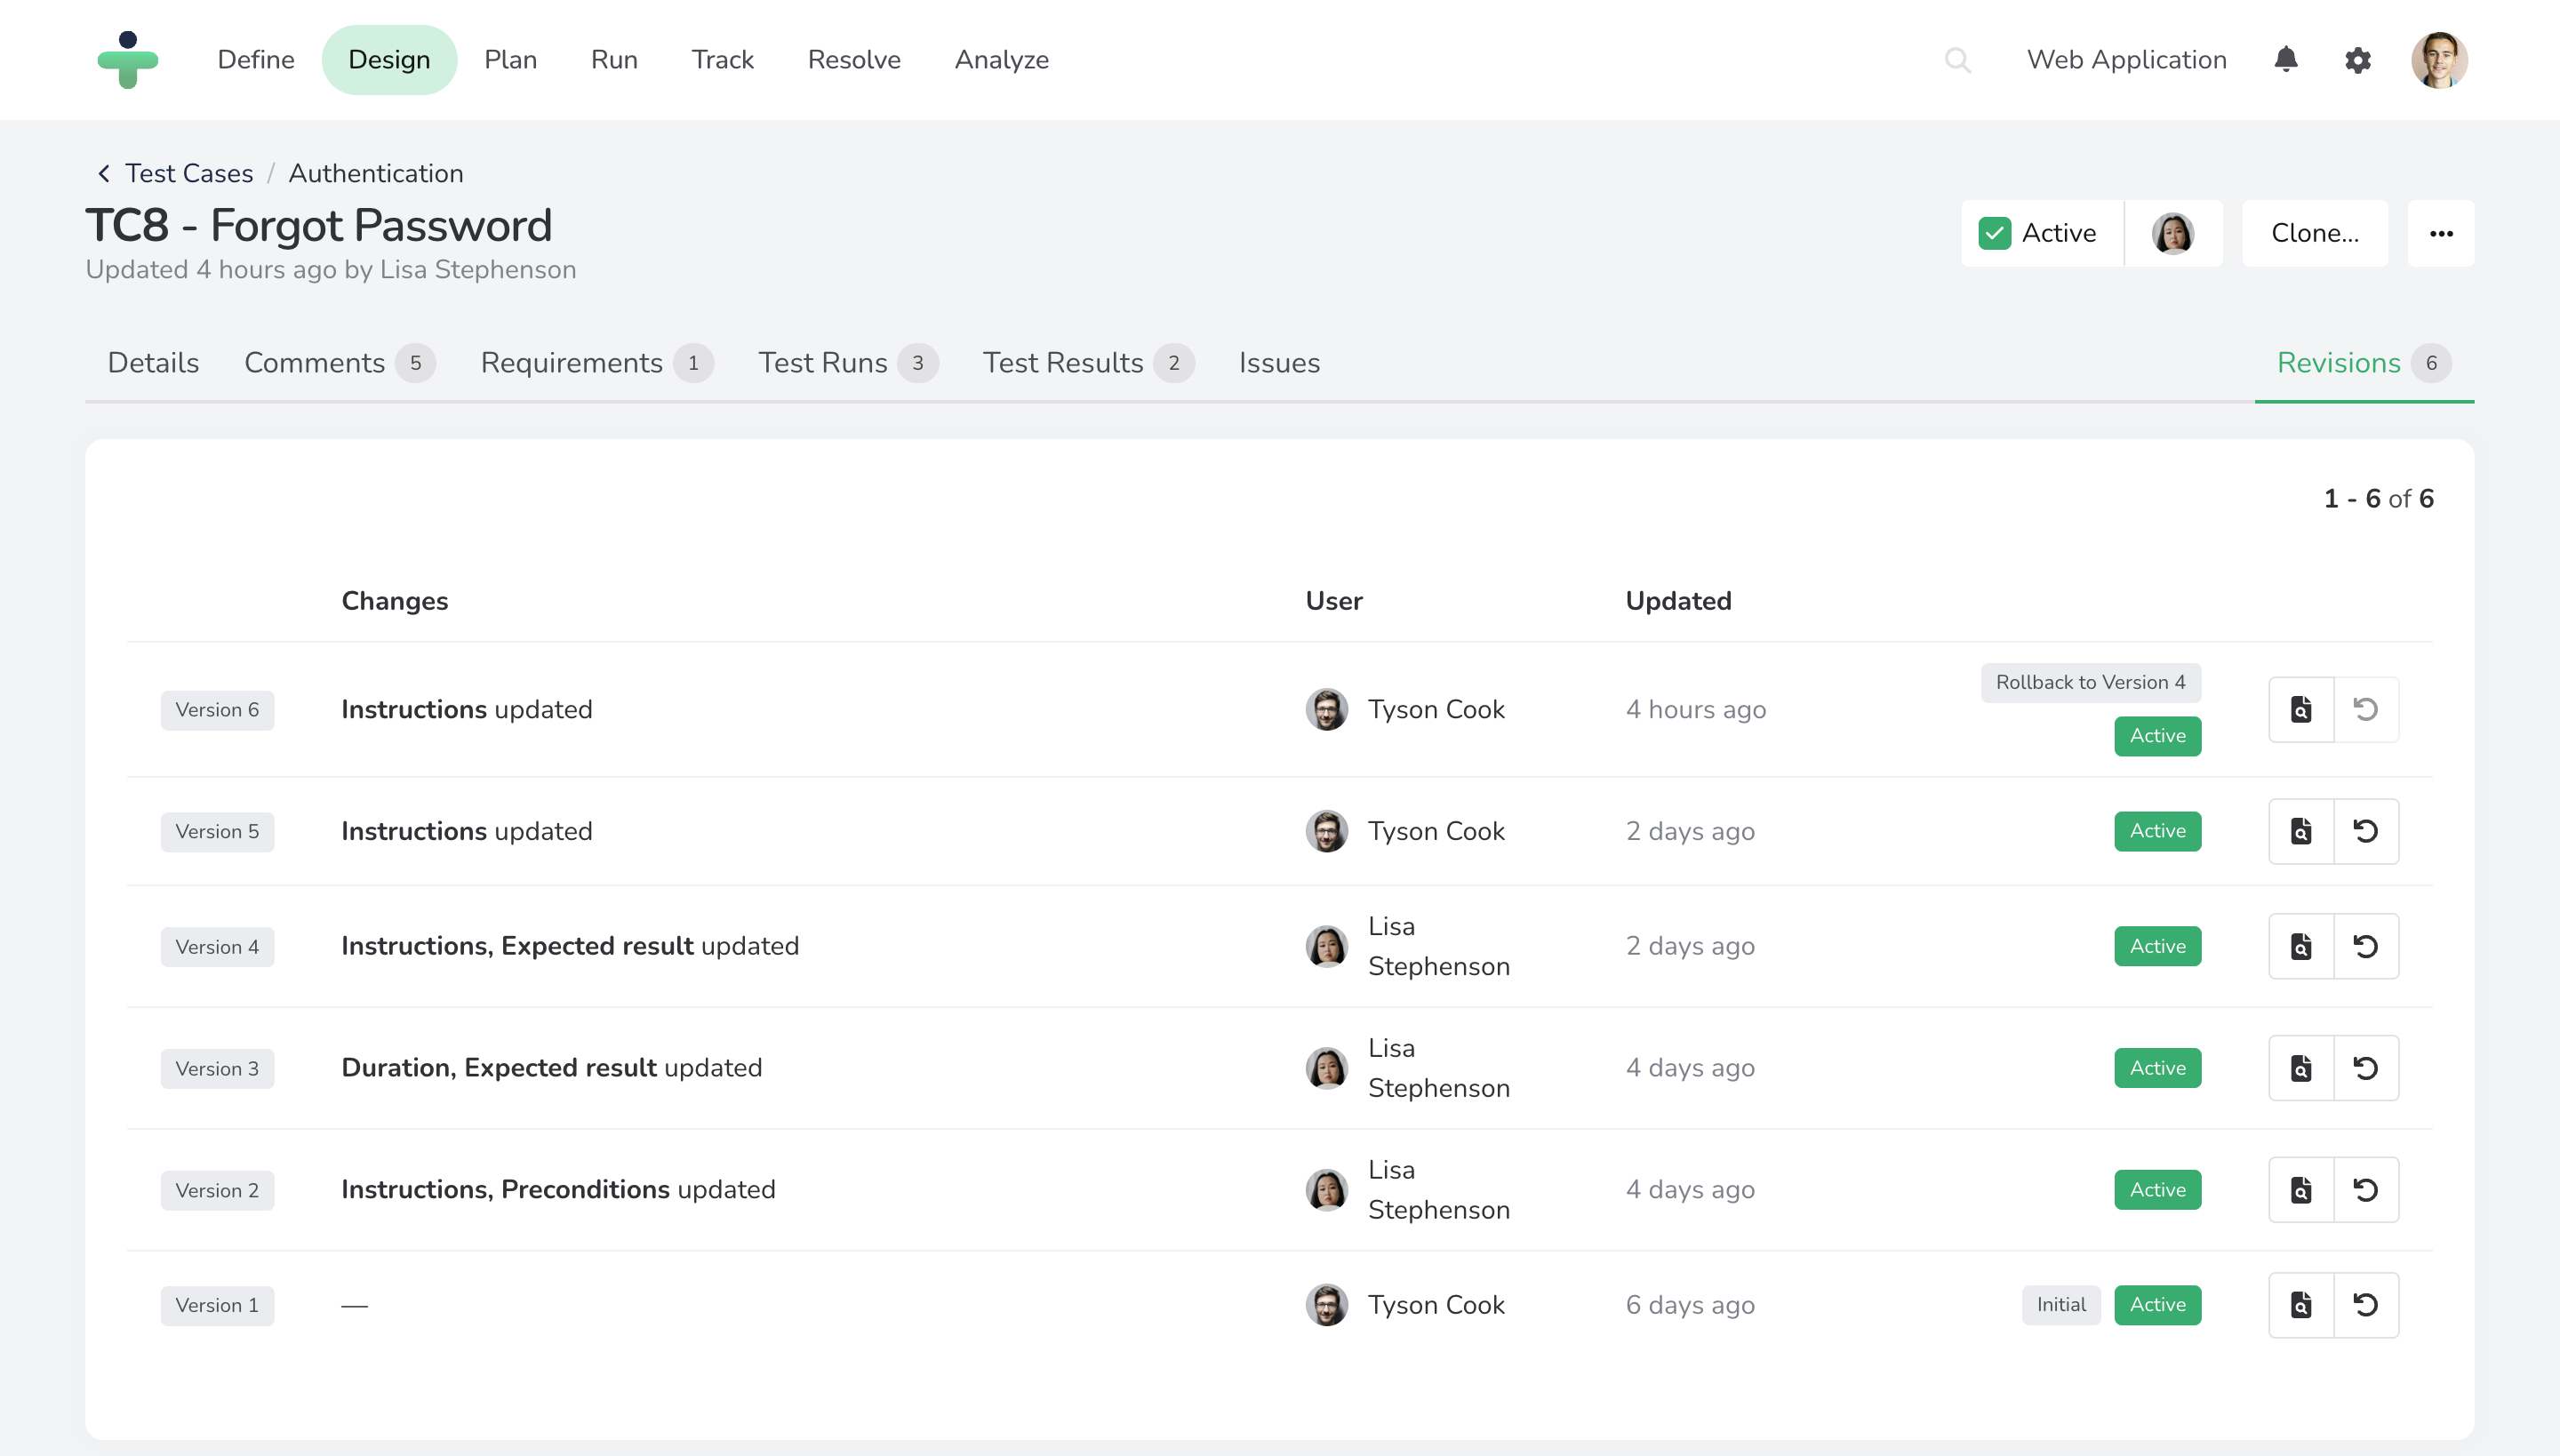Screen dimensions: 2560x1456
Task: Switch to the Details tab
Action: 153,363
